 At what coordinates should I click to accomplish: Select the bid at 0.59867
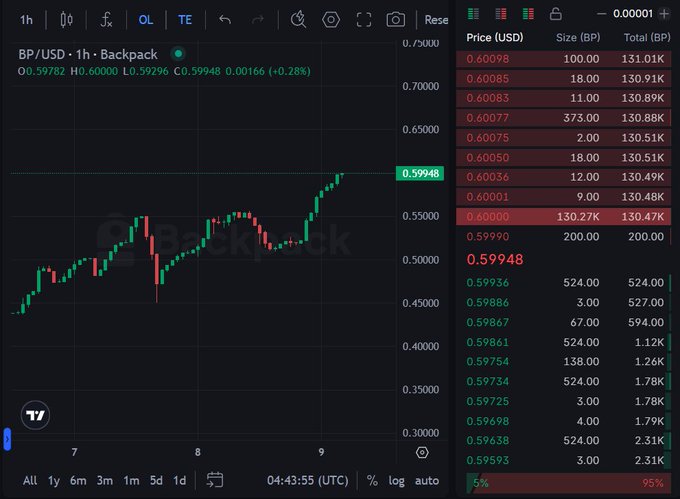point(564,323)
